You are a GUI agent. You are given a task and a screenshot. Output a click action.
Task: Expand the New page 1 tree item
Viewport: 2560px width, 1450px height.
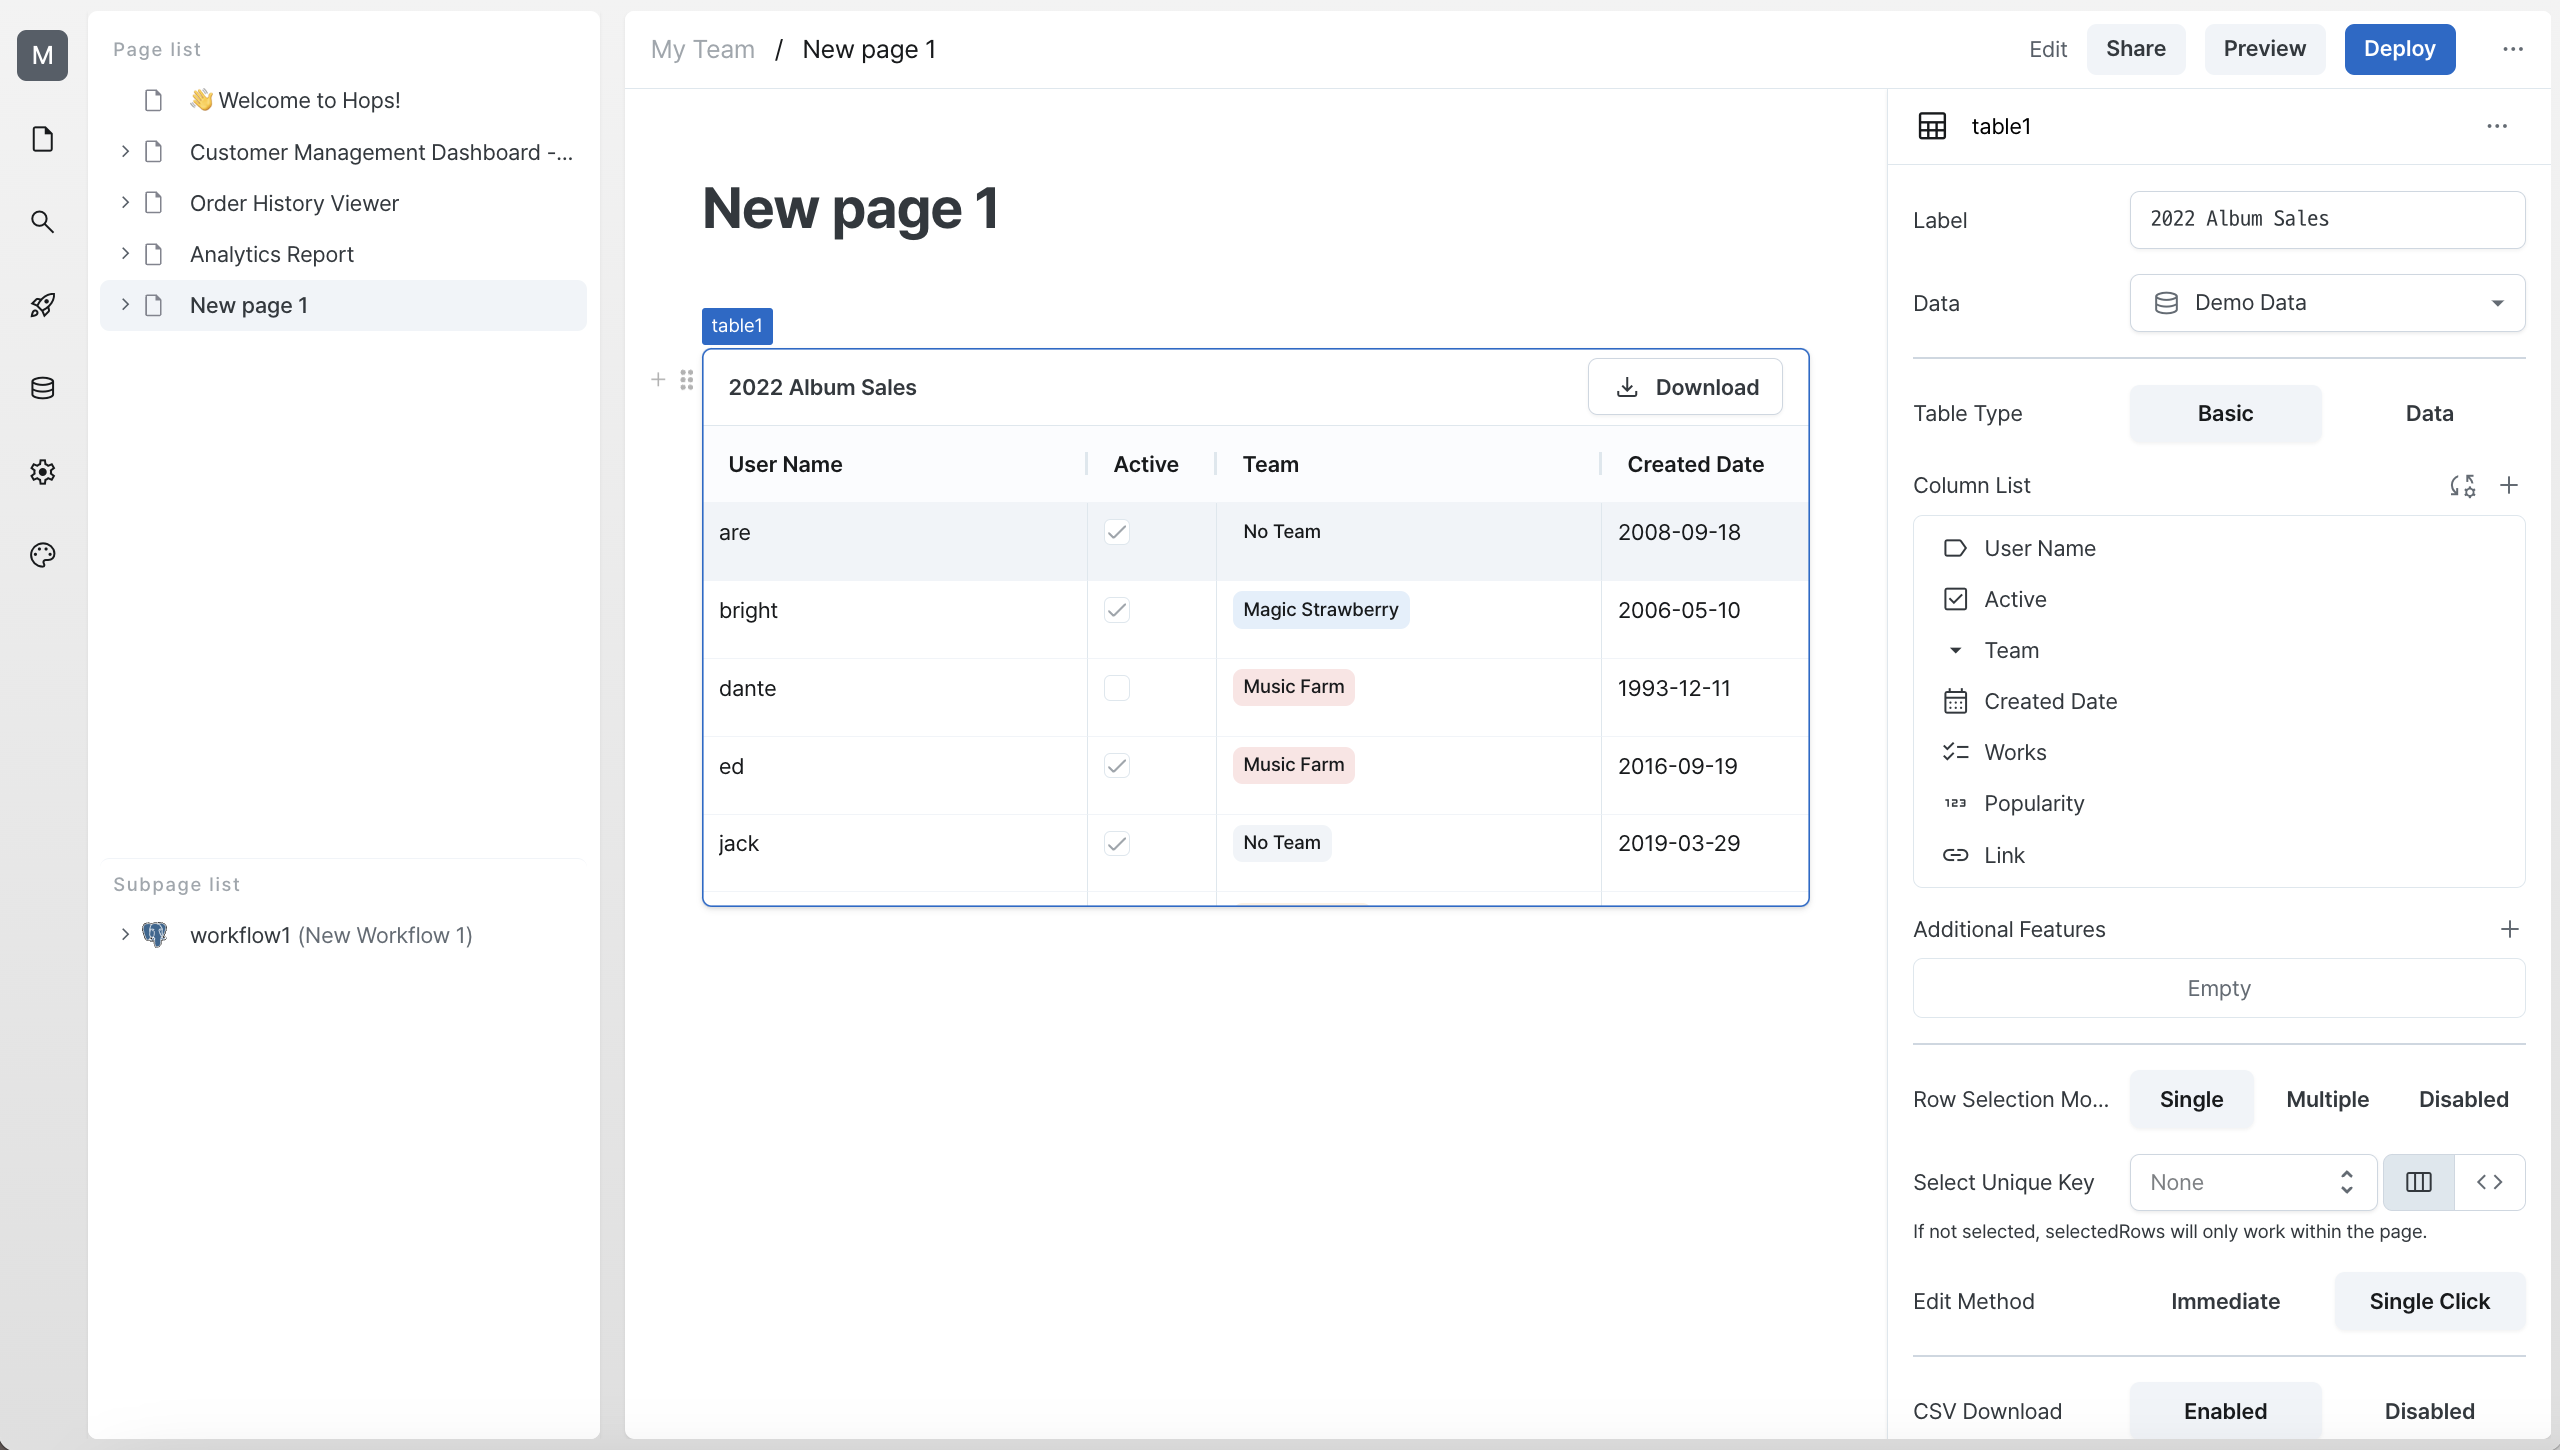[127, 304]
